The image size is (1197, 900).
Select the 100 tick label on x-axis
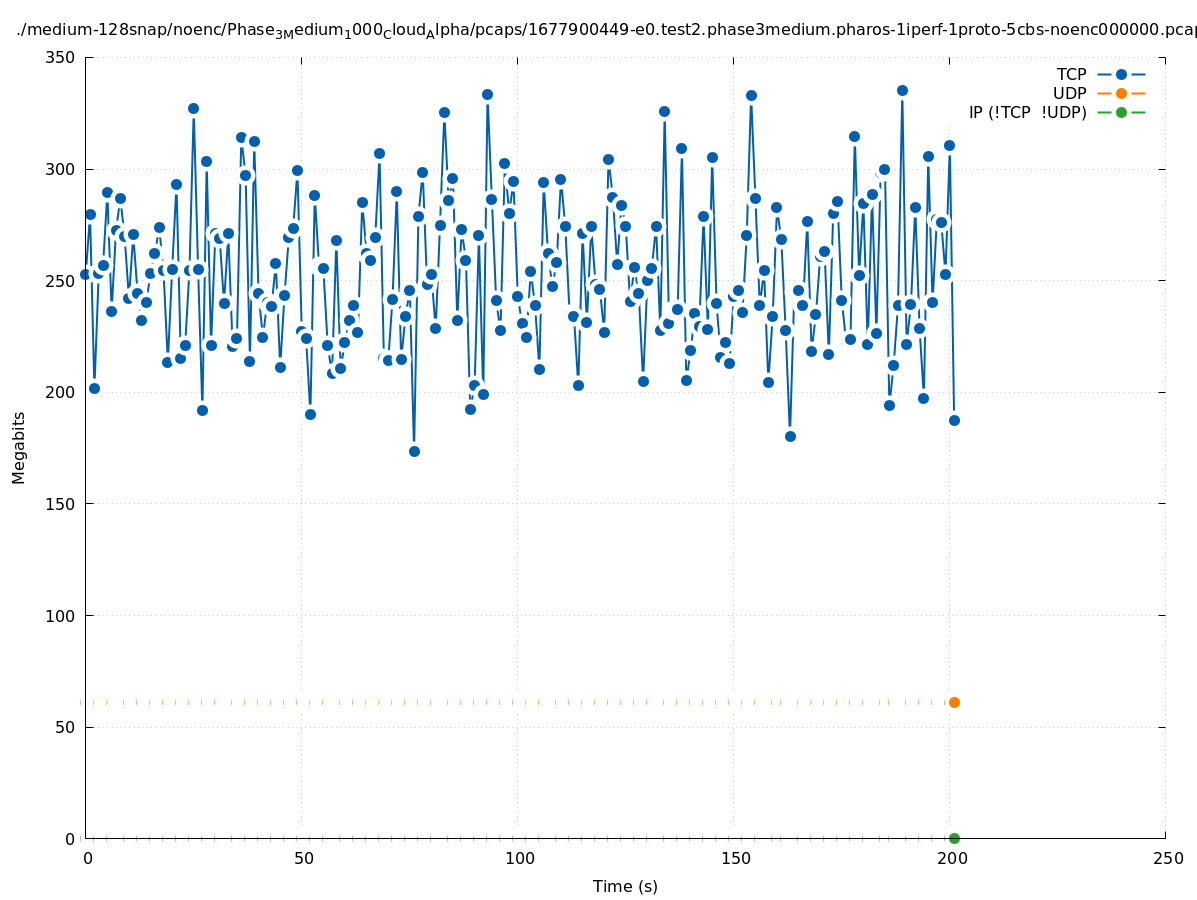coord(518,858)
